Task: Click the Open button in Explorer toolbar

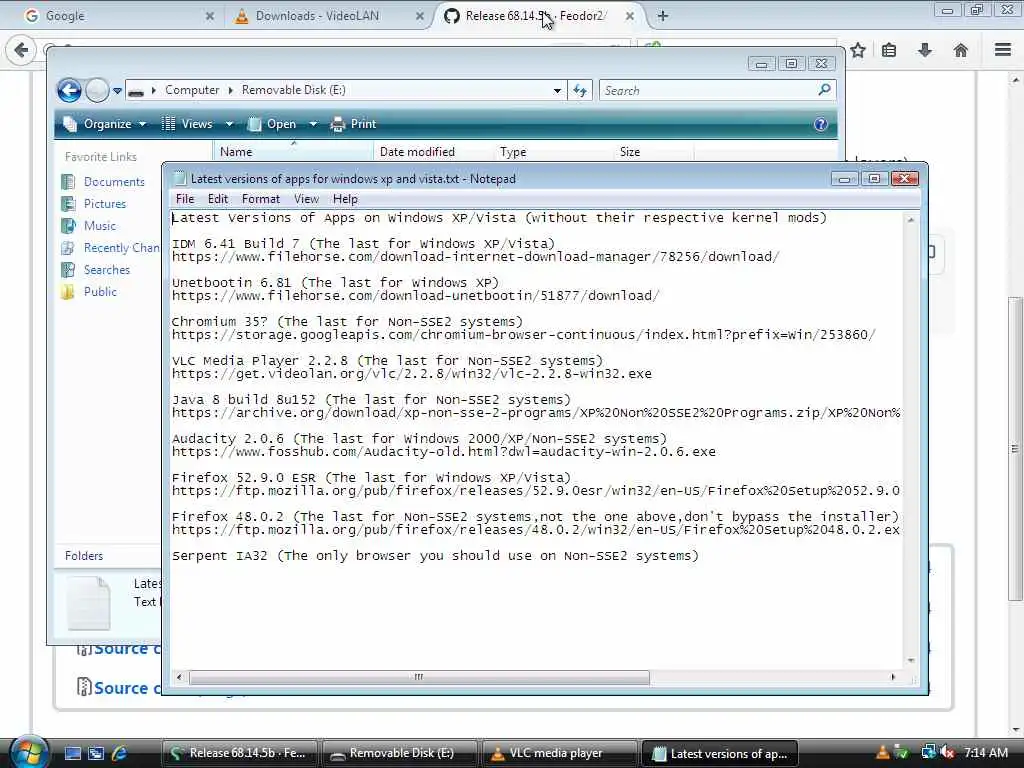Action: 272,124
